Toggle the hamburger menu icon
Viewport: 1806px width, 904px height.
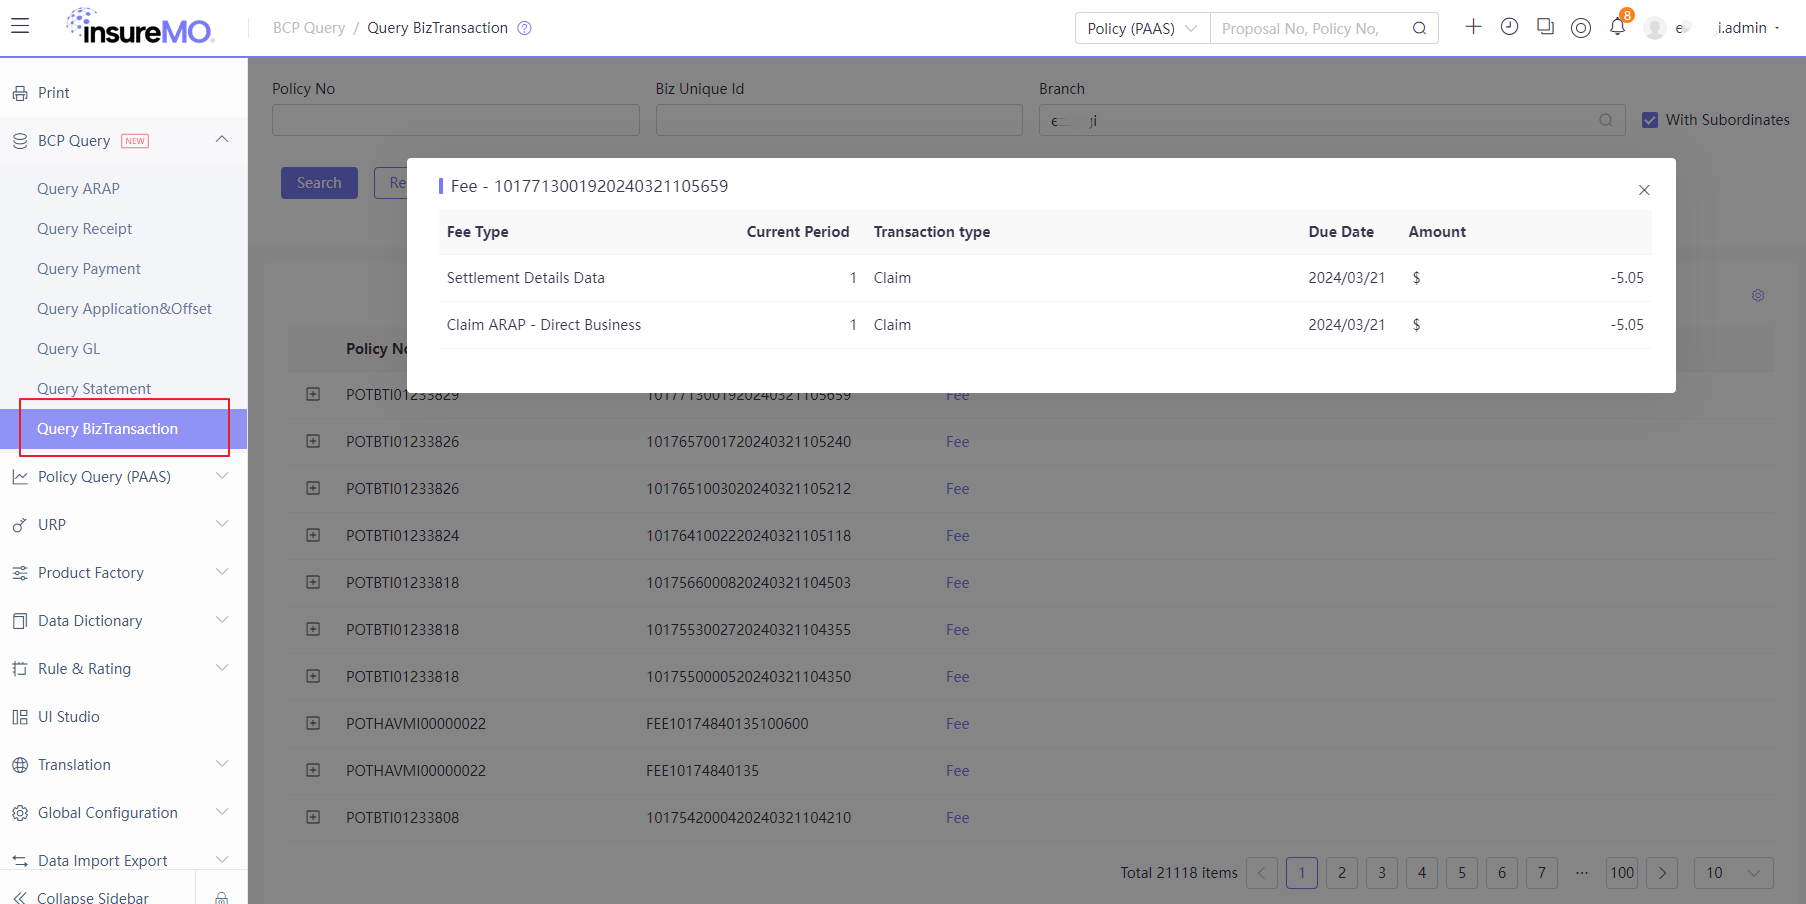point(20,26)
